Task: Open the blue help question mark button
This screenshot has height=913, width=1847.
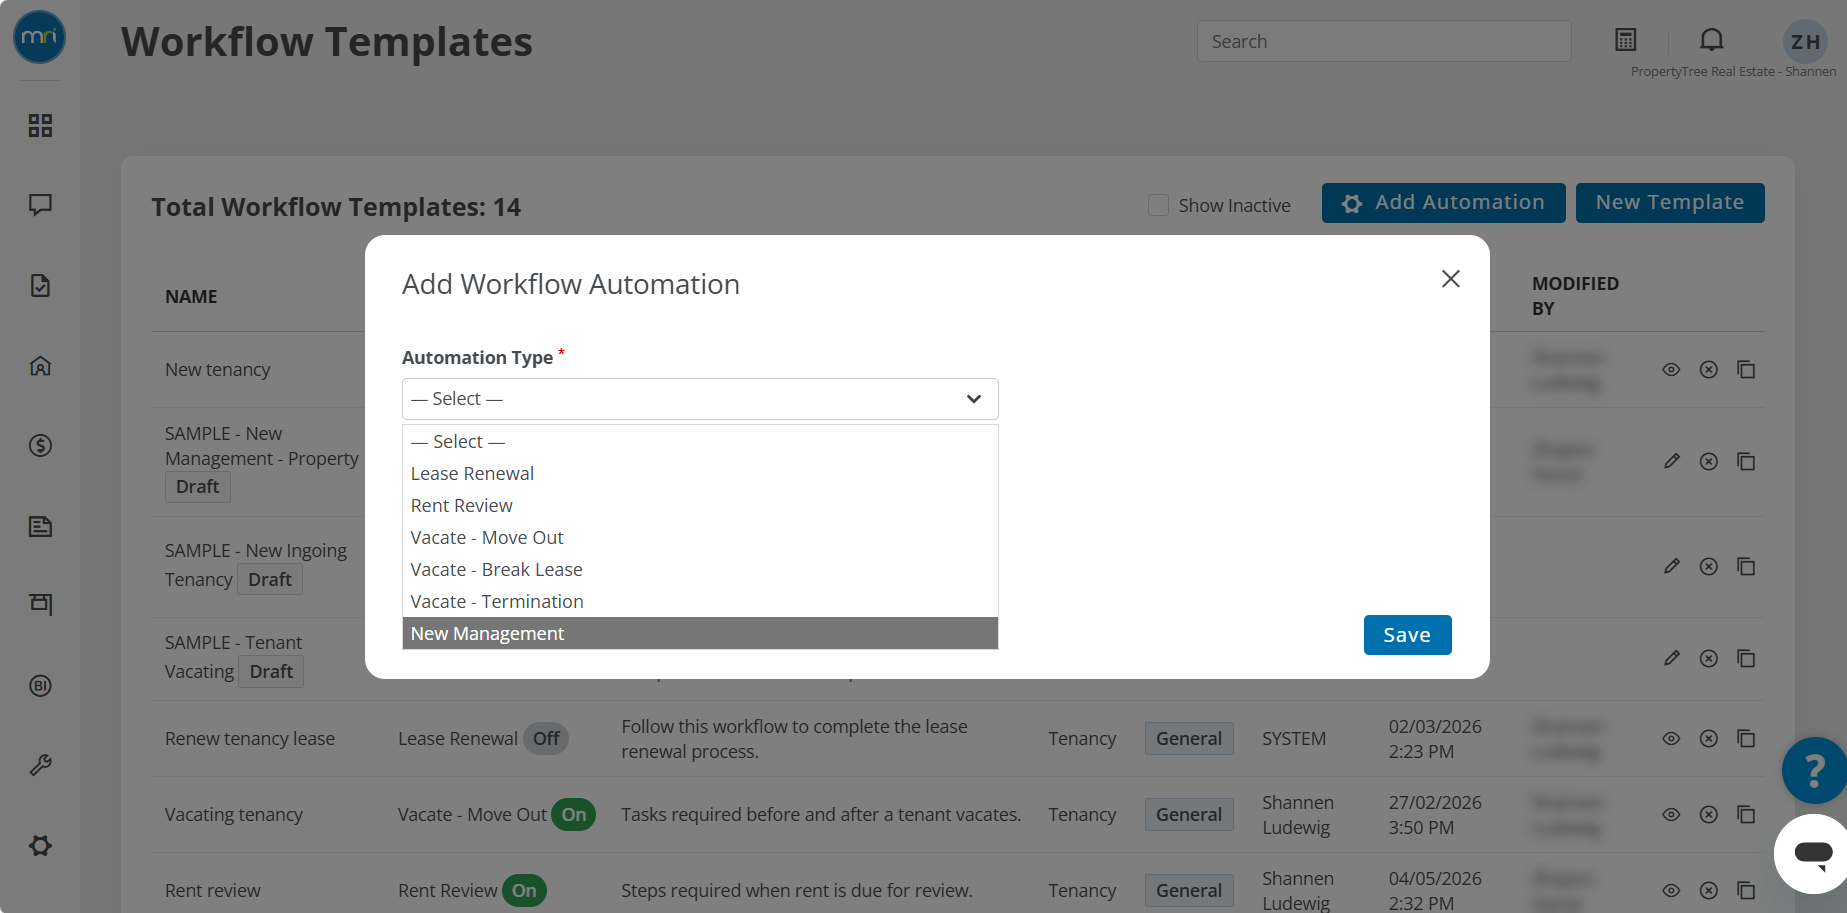Action: (1814, 770)
